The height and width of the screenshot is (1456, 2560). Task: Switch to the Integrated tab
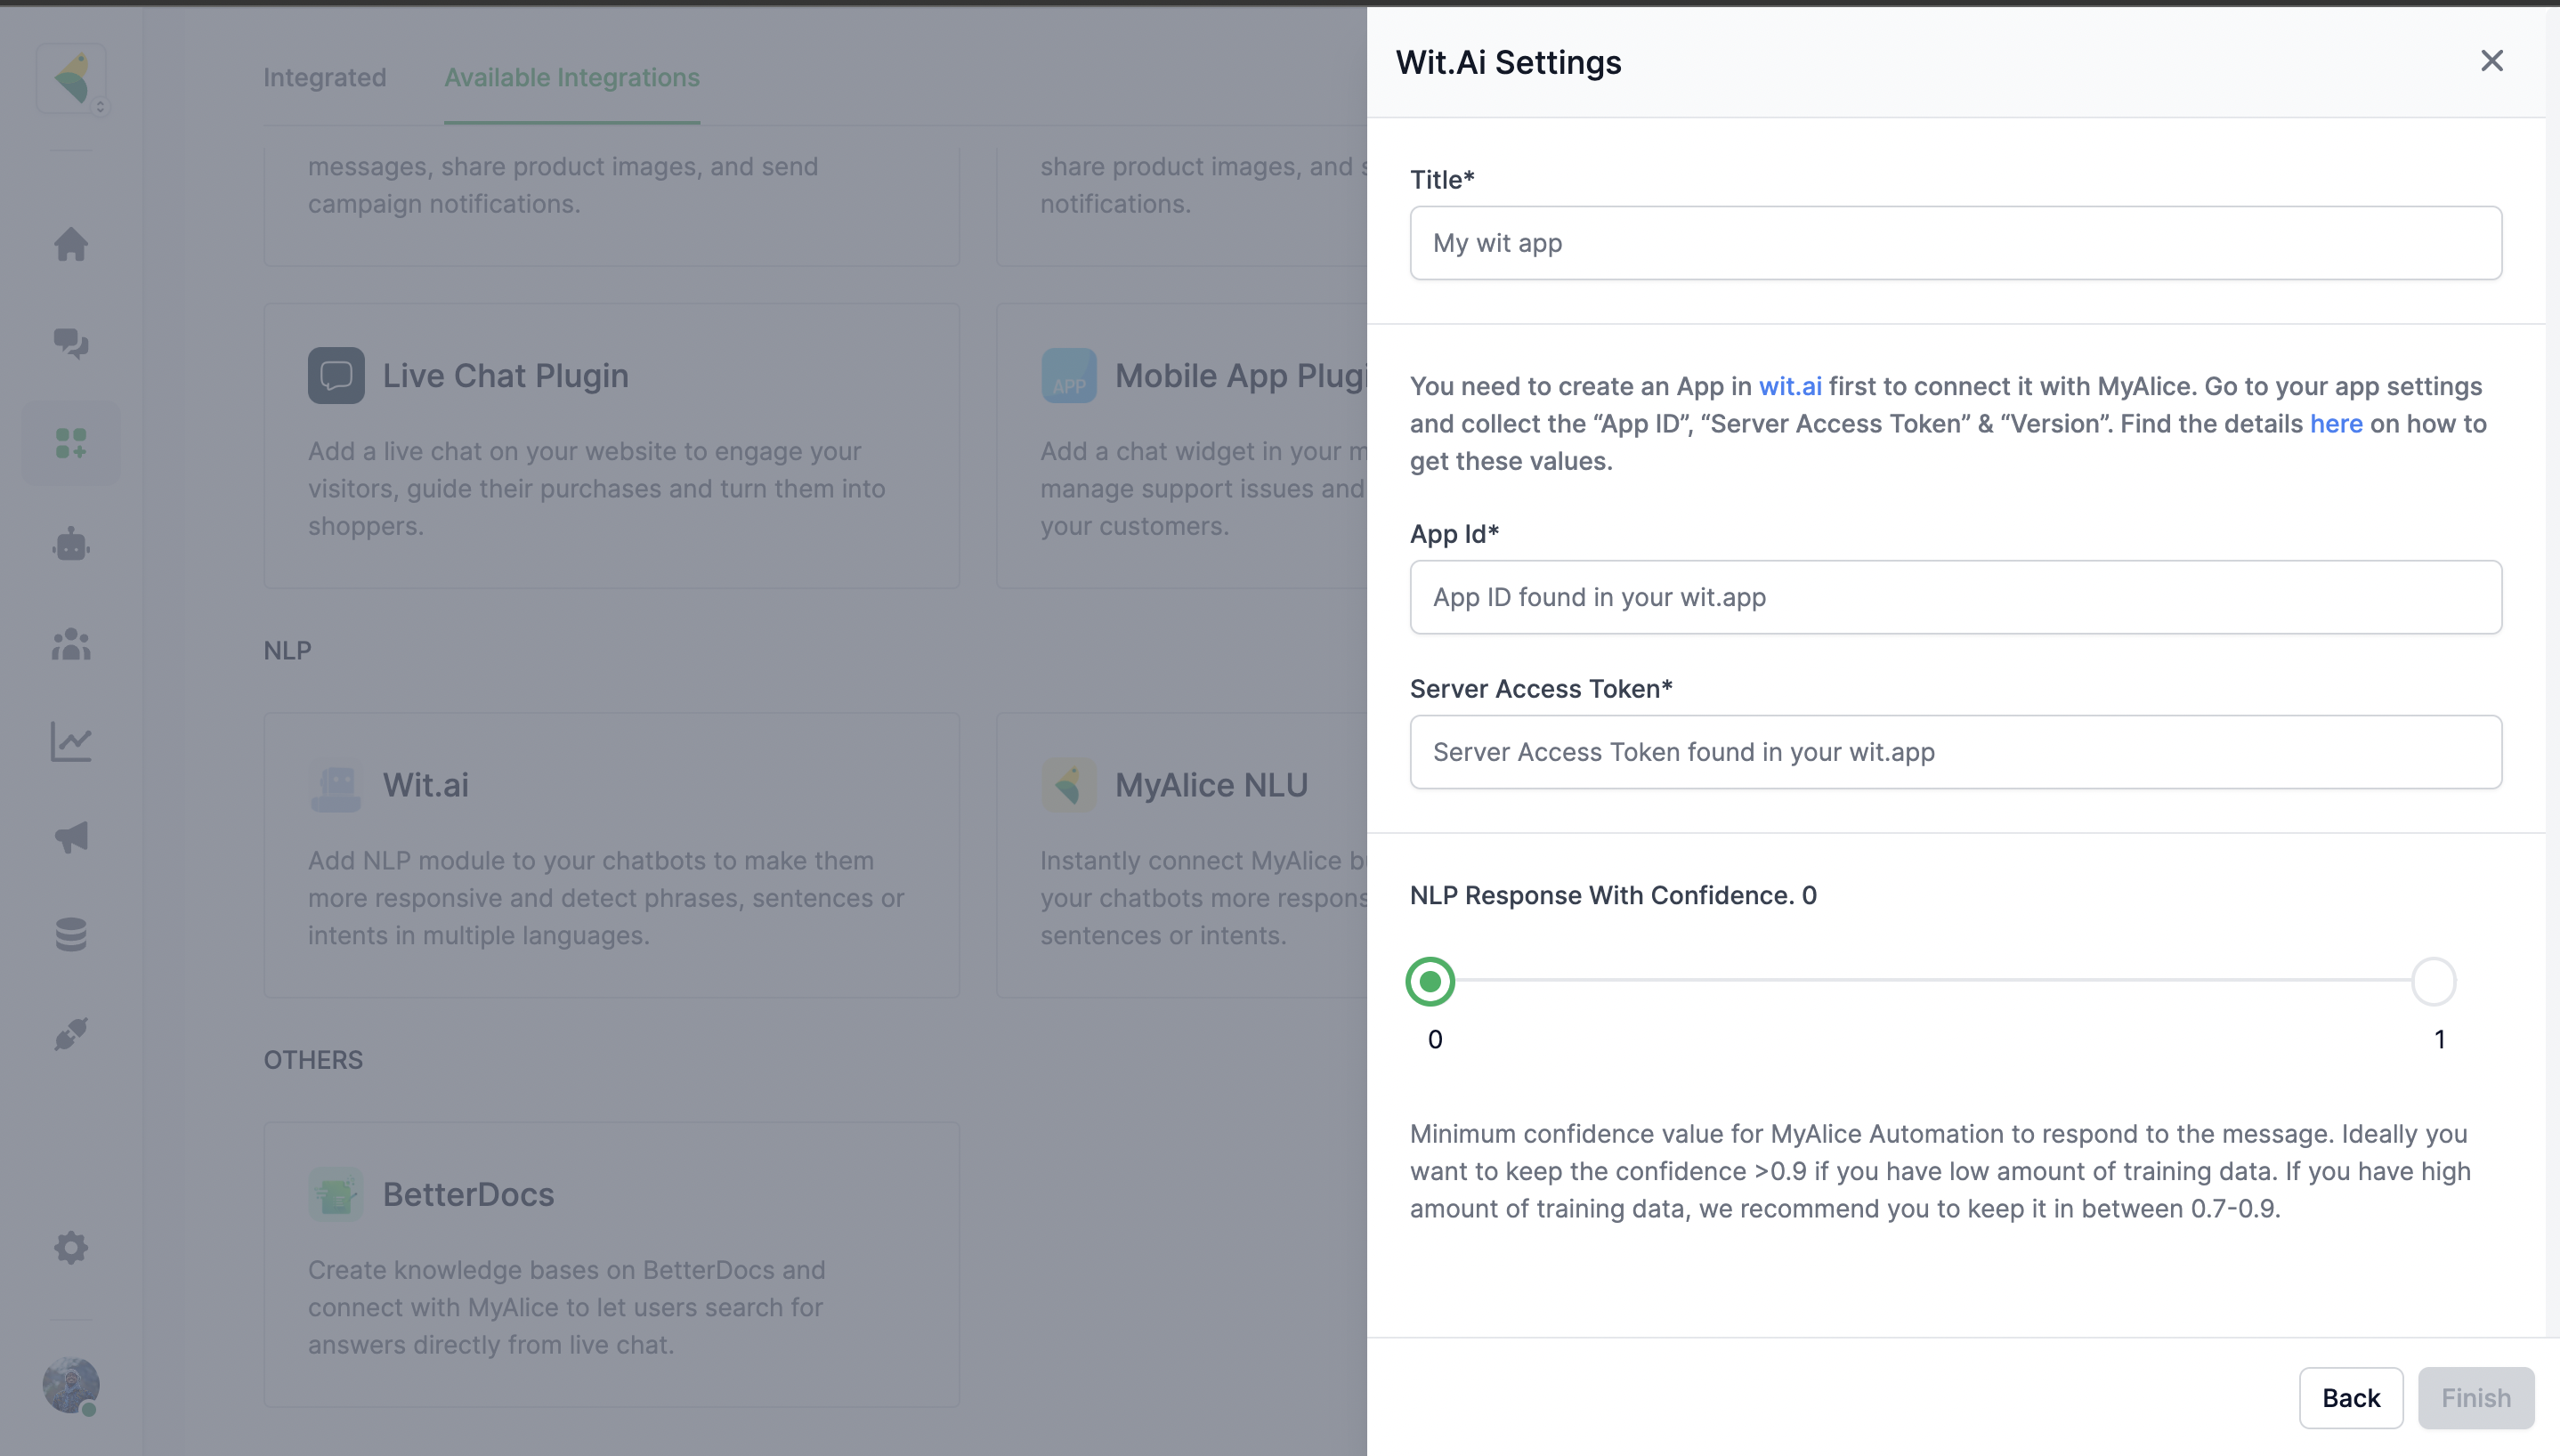(x=324, y=77)
